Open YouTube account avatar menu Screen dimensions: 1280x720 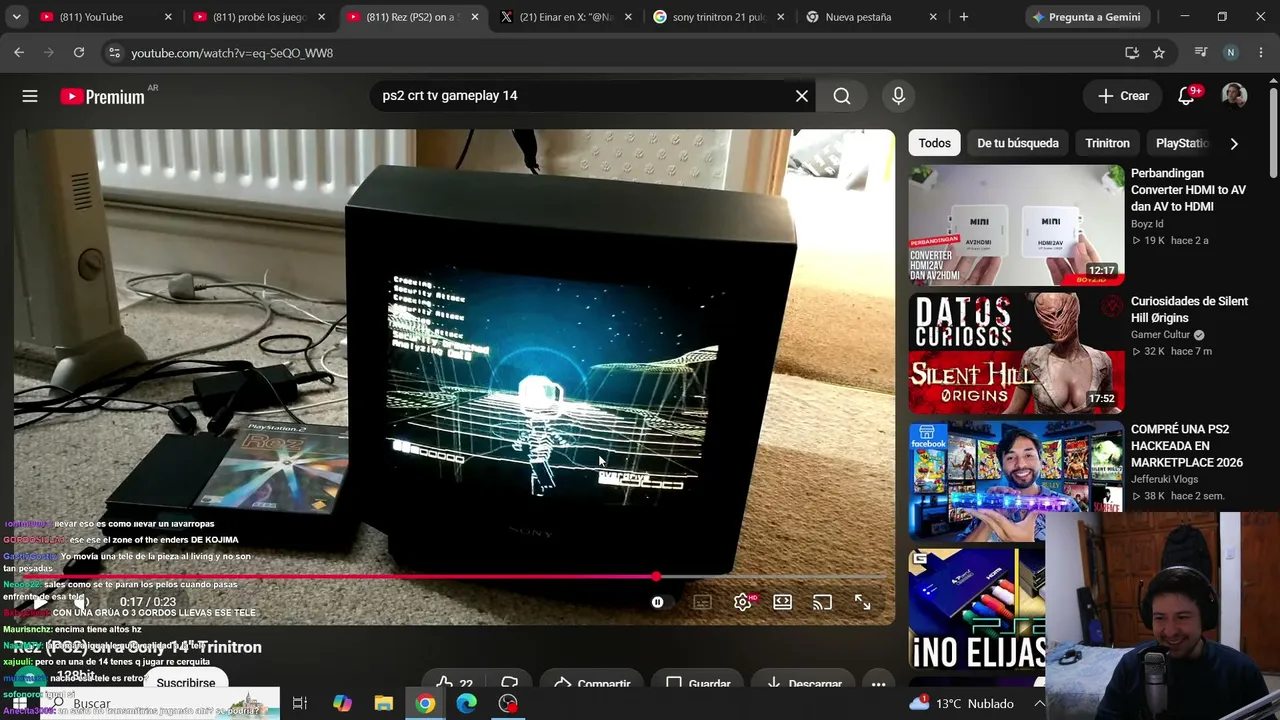click(1234, 96)
